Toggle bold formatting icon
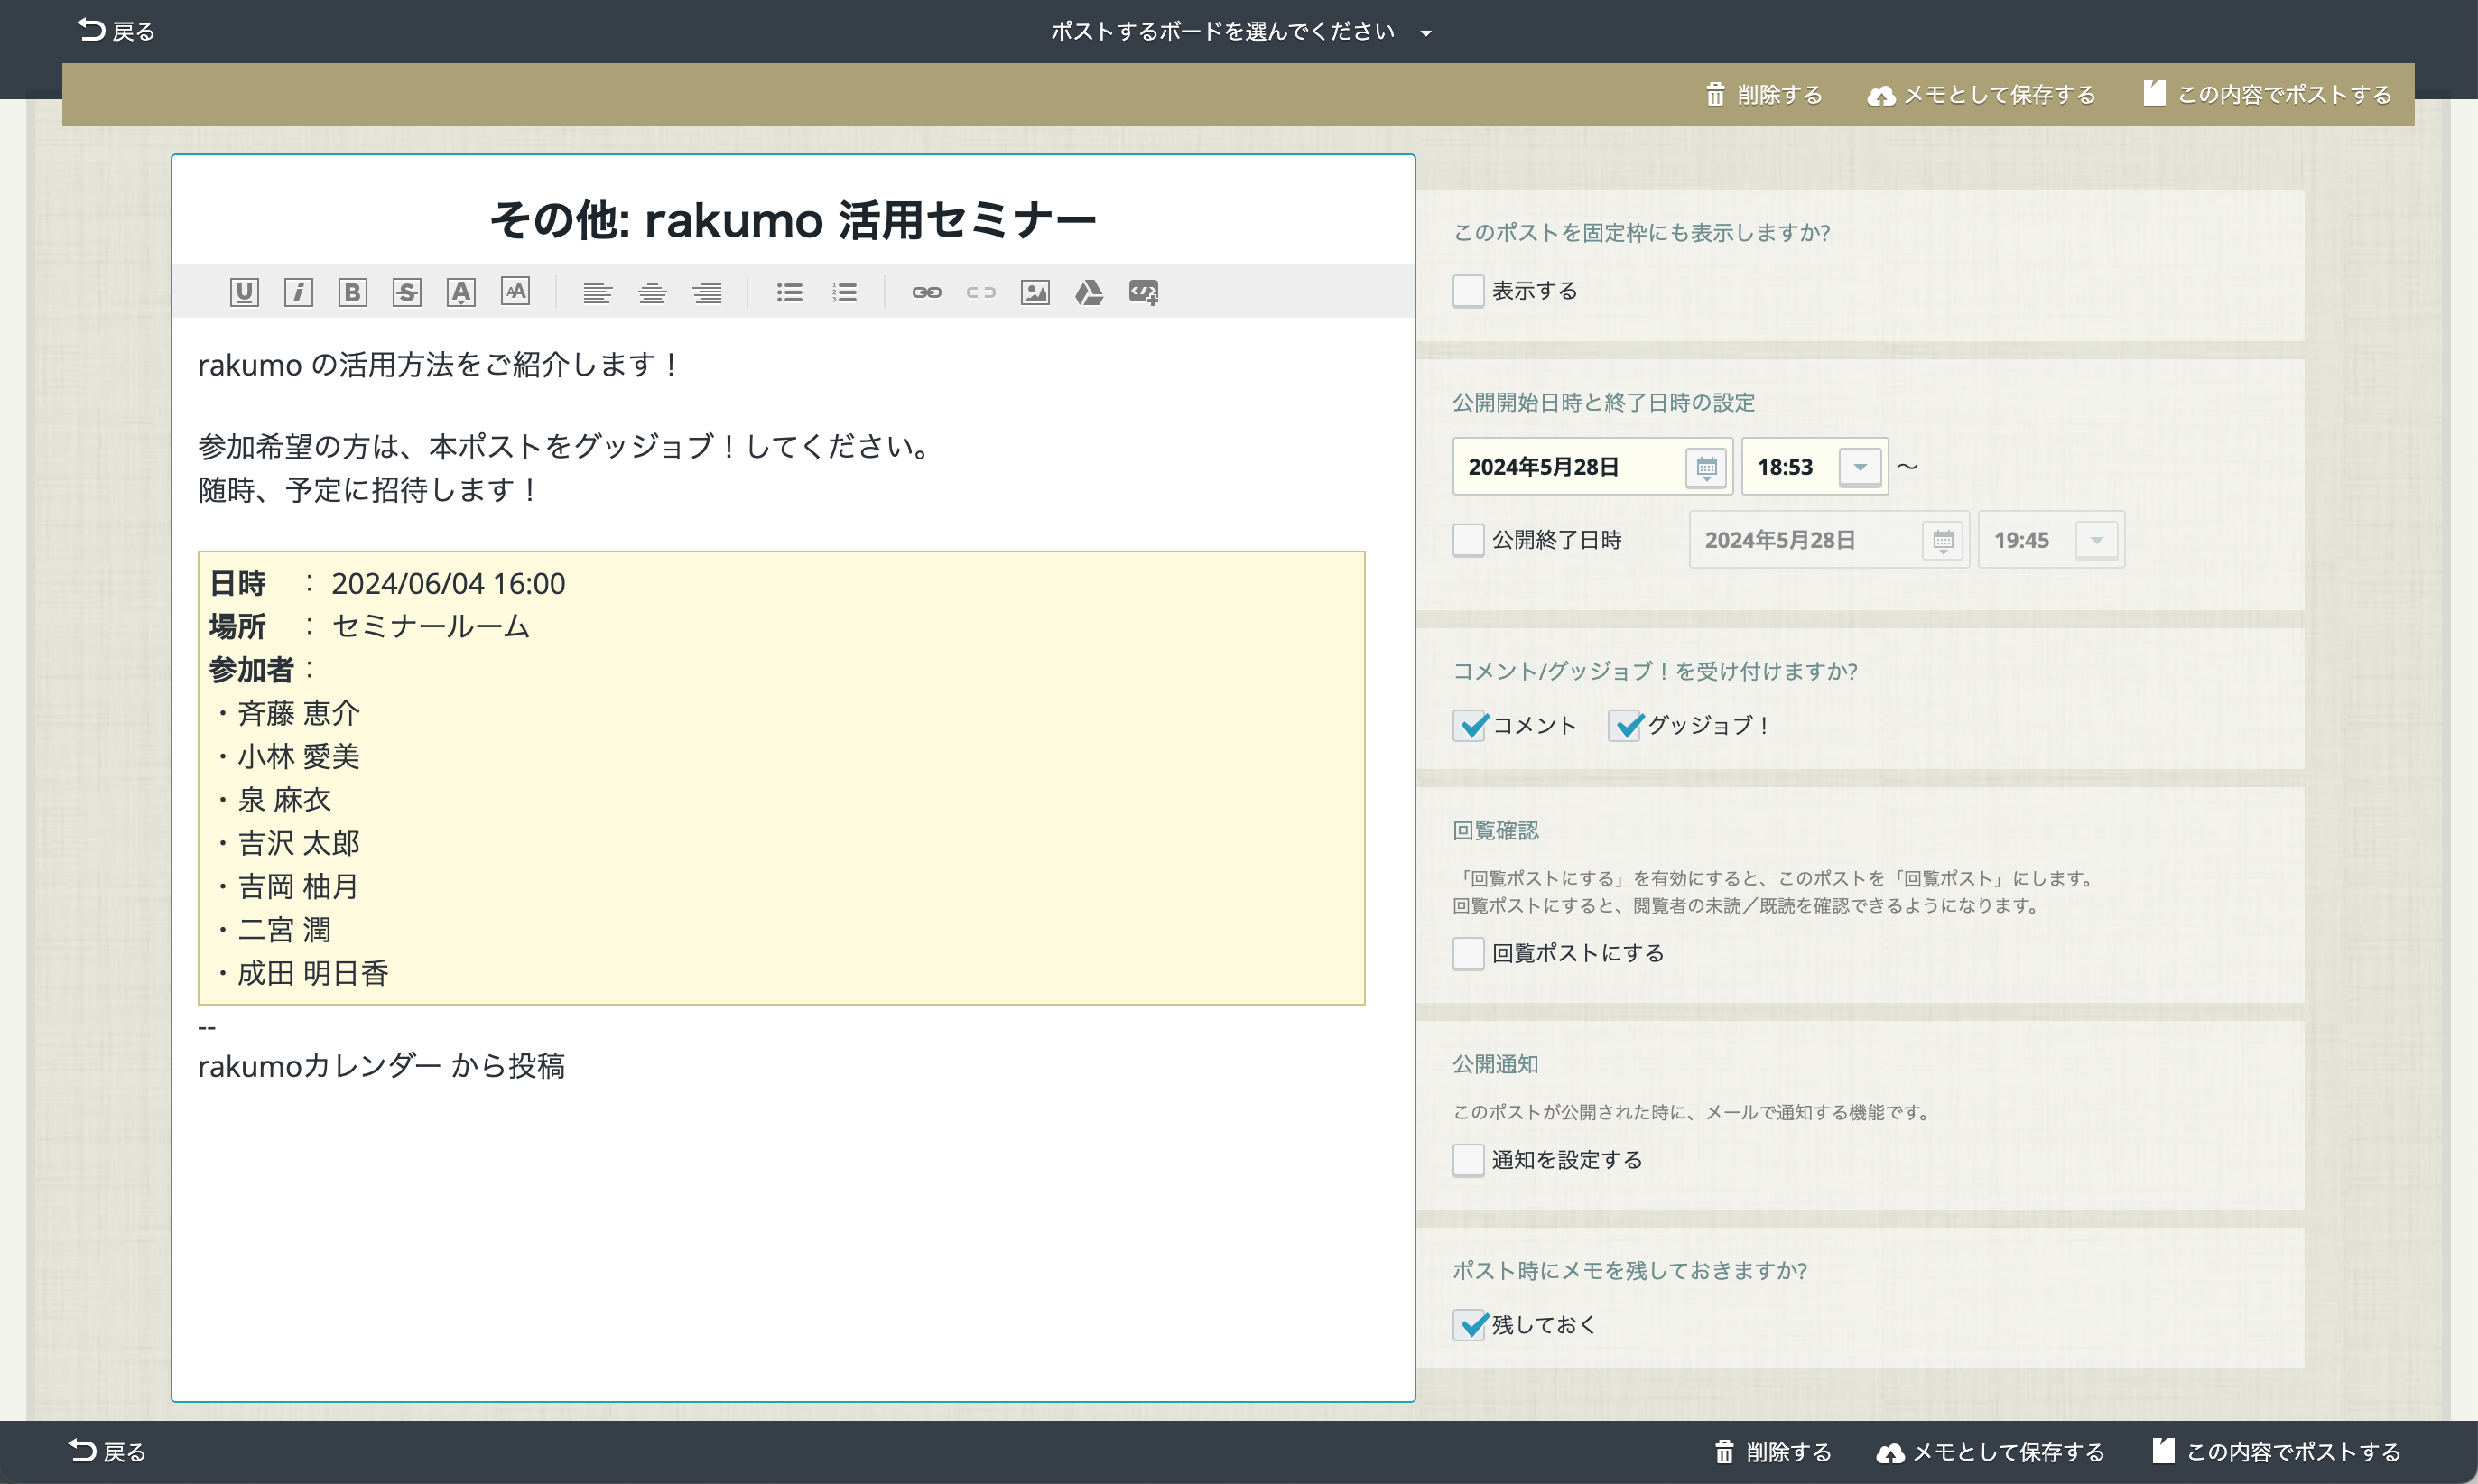The width and height of the screenshot is (2478, 1484). coord(352,292)
